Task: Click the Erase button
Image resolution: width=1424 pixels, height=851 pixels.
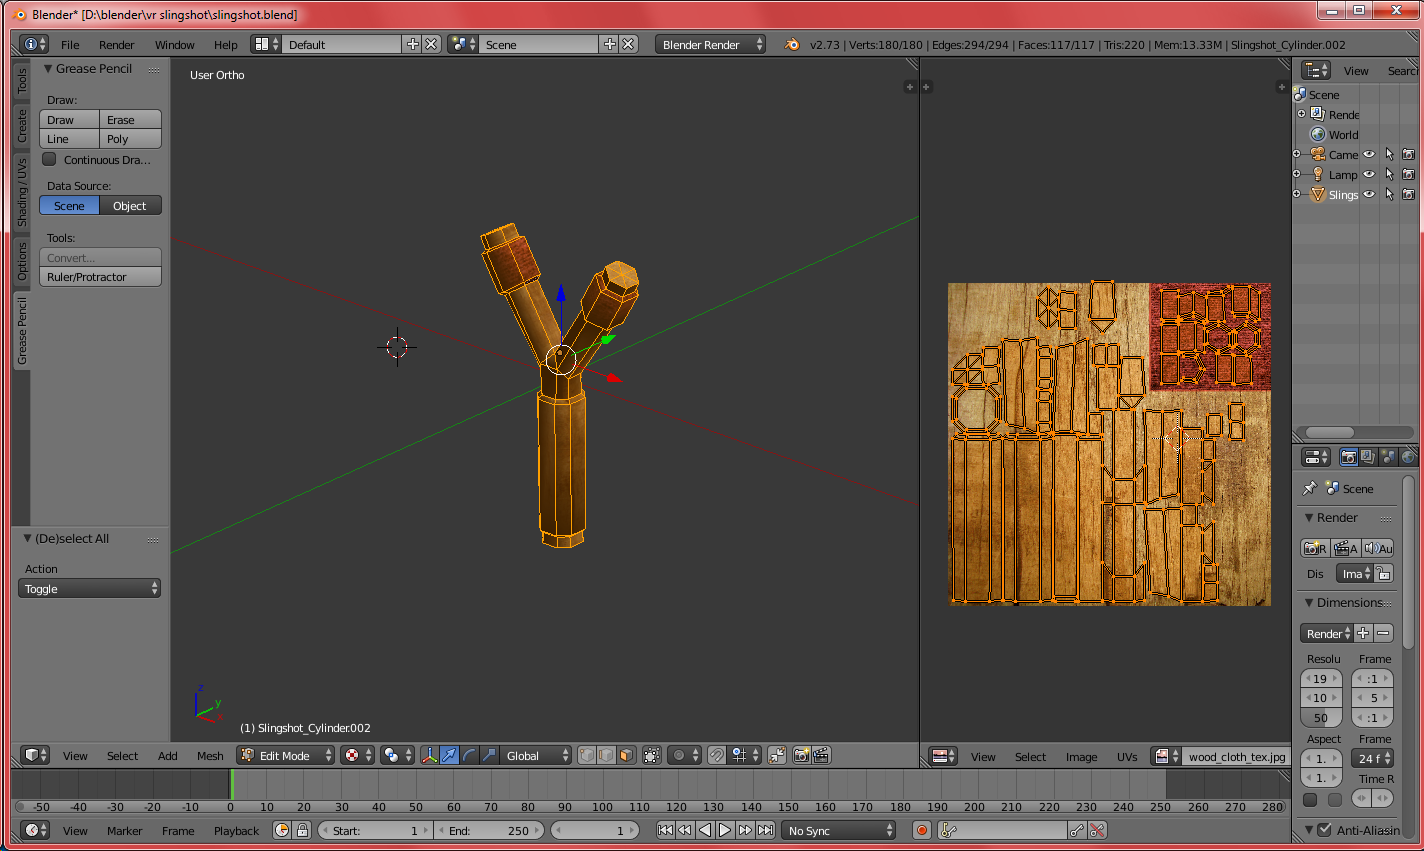Action: pyautogui.click(x=131, y=119)
